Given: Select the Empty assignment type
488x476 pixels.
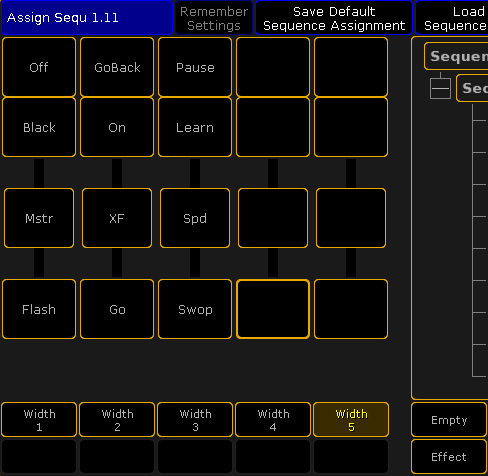Looking at the screenshot, I should (449, 420).
